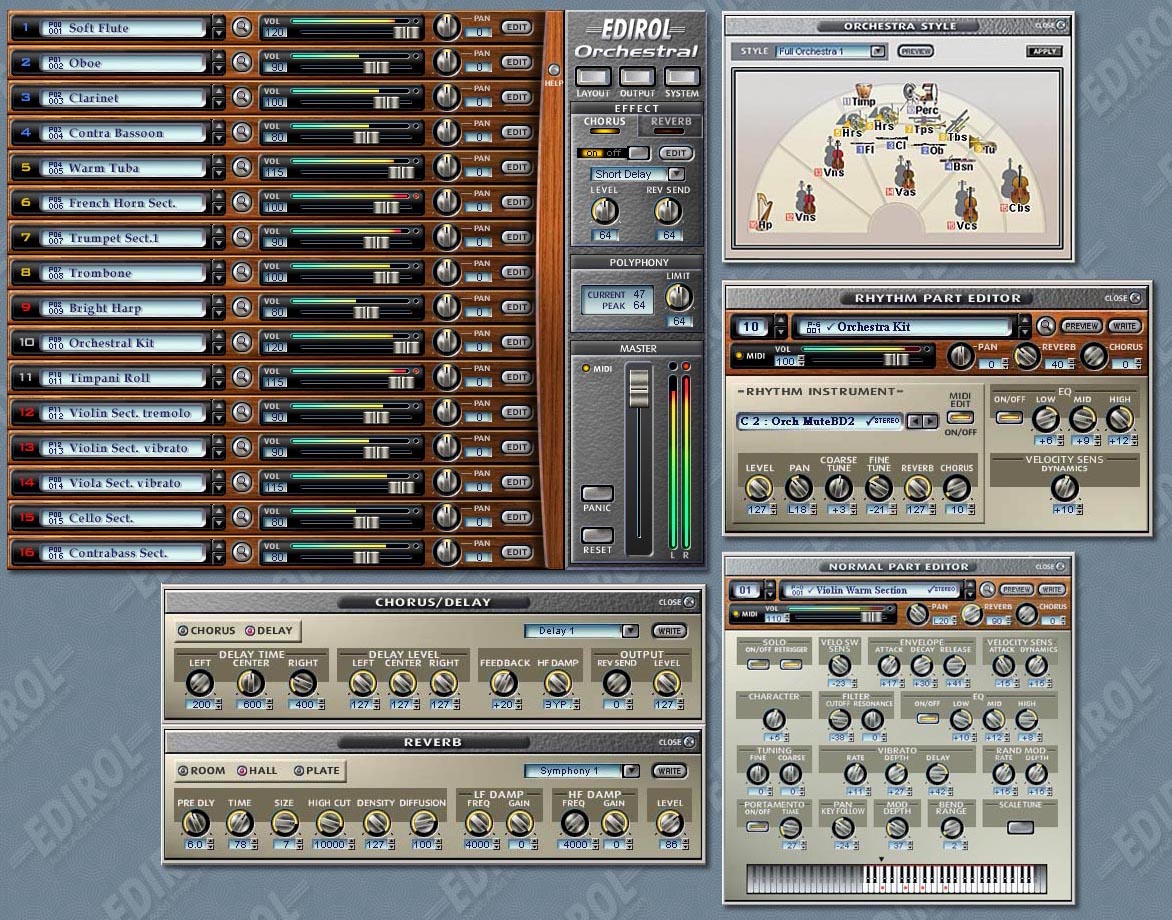The width and height of the screenshot is (1172, 920).
Task: Select Contrabass (Cbs) icon in orchestra layout
Action: pos(1014,187)
